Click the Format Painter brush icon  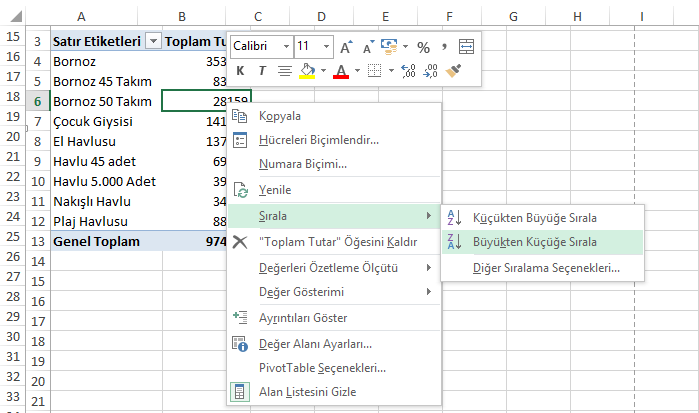tap(455, 71)
